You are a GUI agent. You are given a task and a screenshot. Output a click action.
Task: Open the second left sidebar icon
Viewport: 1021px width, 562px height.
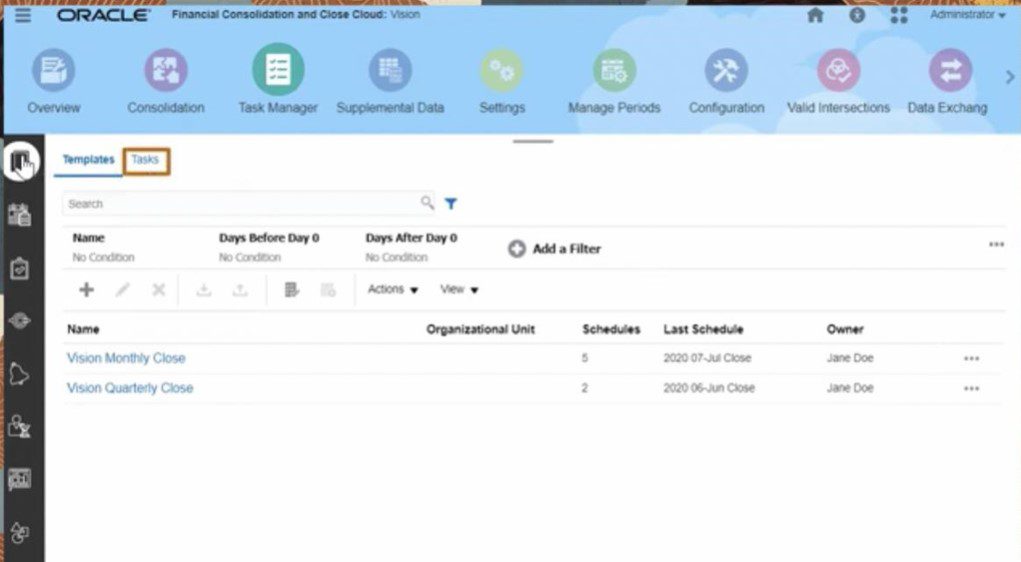pos(20,214)
